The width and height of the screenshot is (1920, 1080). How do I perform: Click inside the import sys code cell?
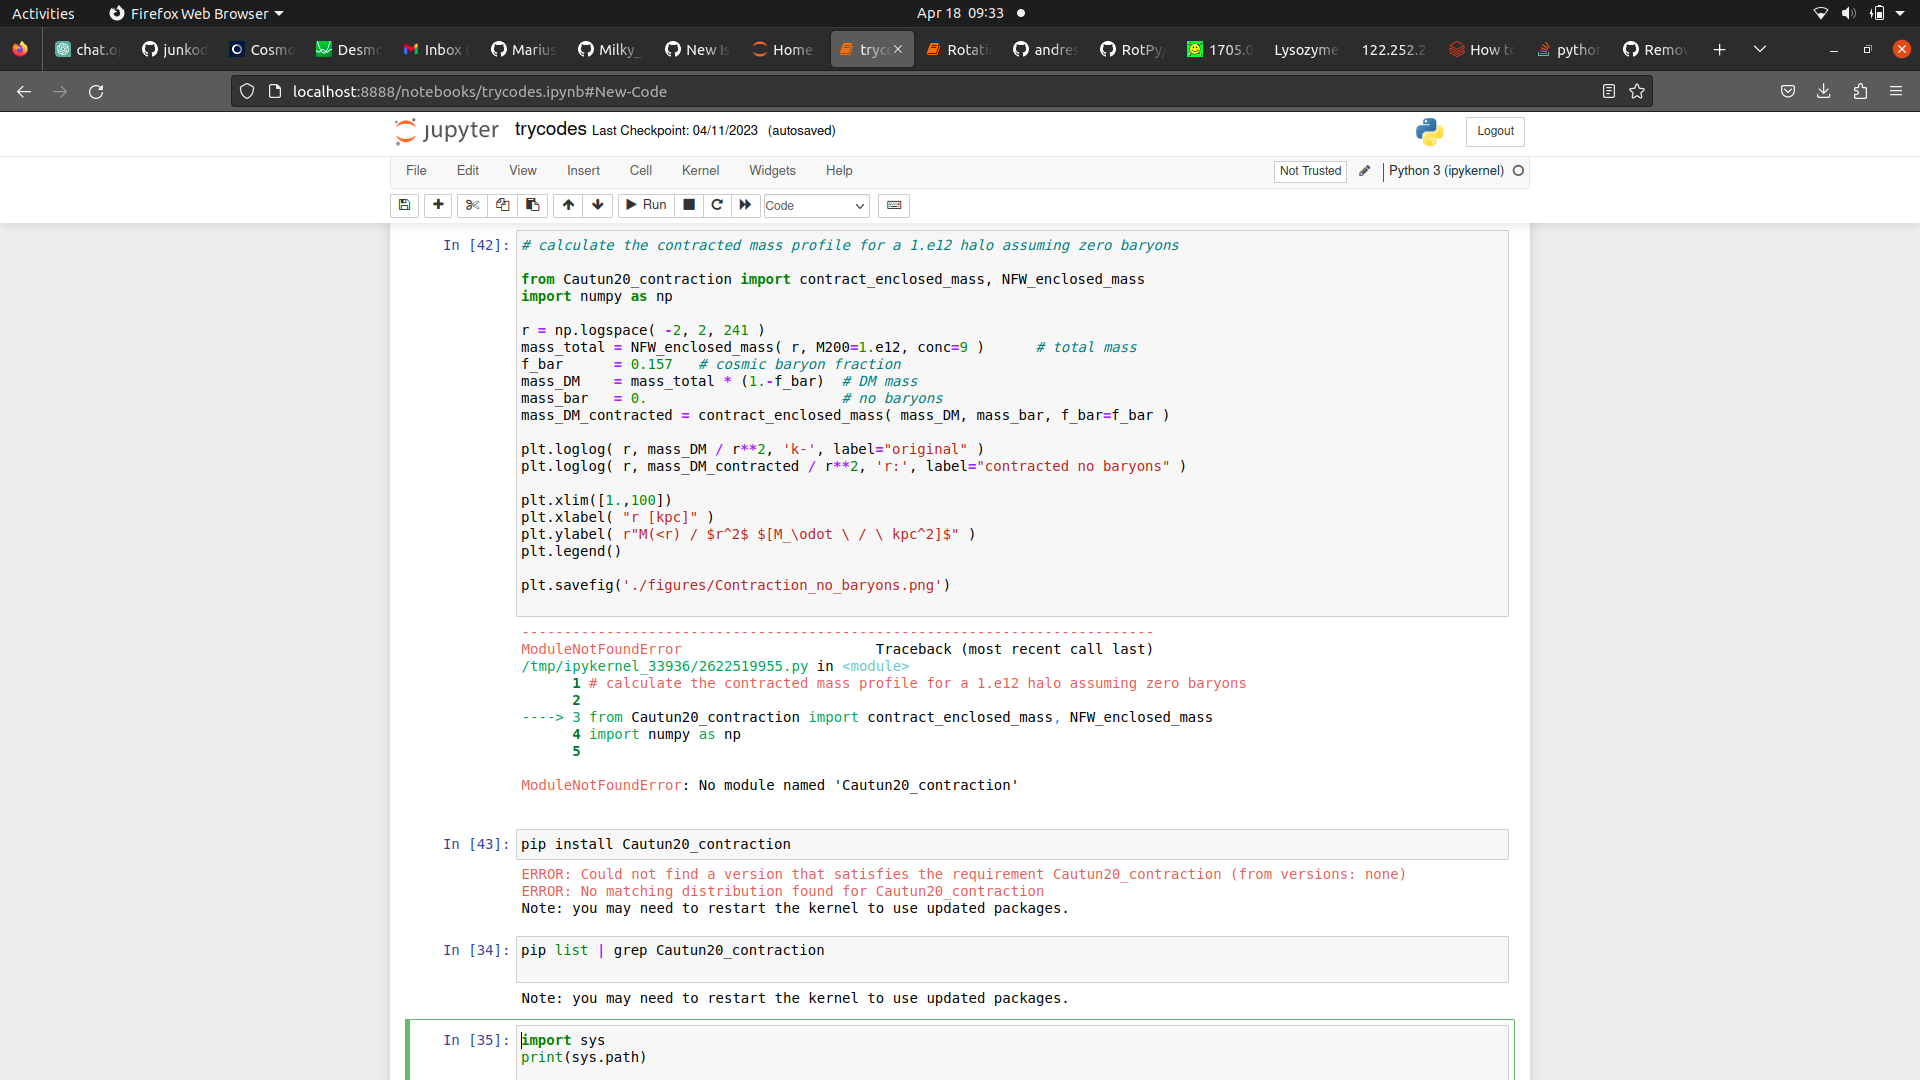click(x=700, y=1048)
